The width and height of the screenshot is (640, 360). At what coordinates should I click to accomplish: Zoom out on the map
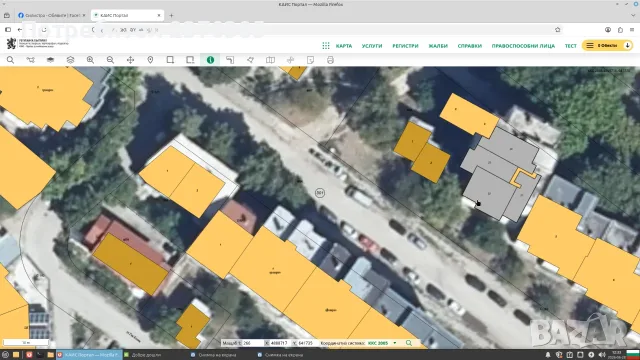(110, 60)
